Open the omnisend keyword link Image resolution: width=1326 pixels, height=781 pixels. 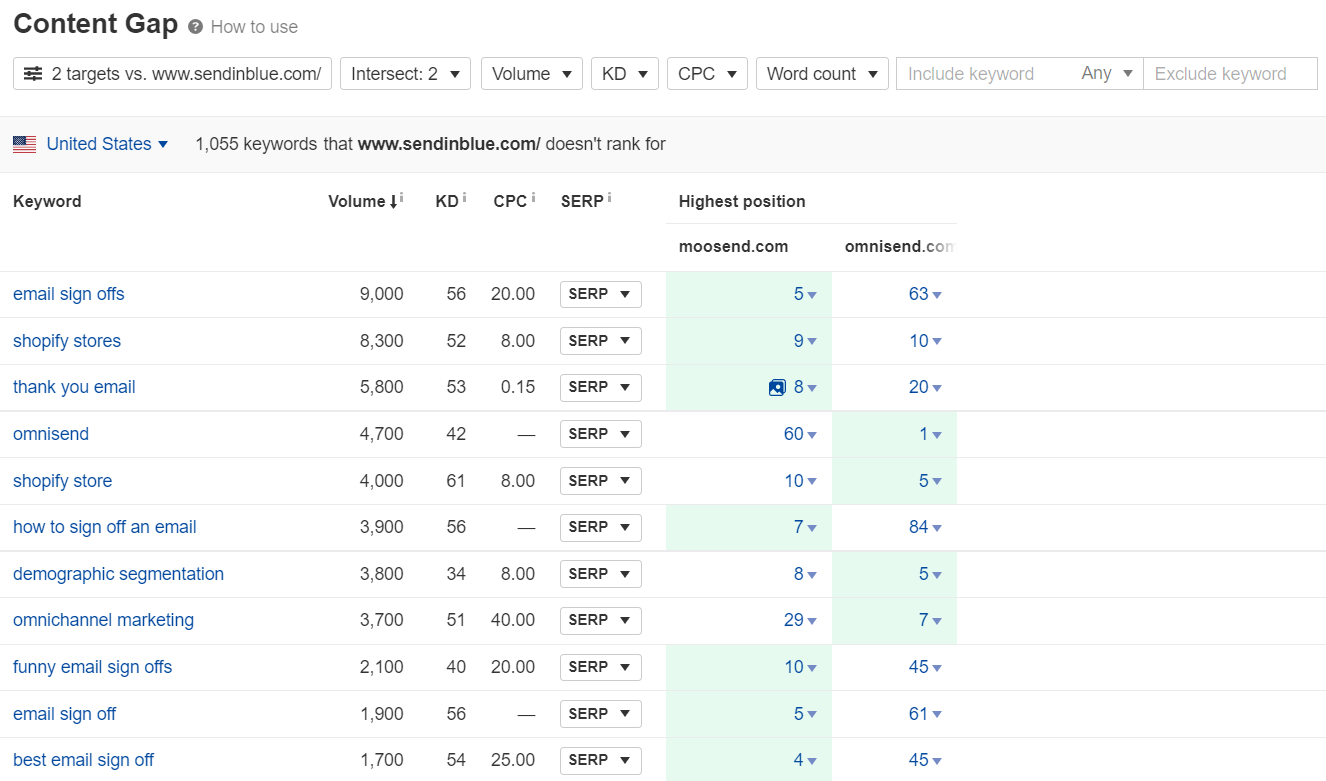[x=51, y=434]
